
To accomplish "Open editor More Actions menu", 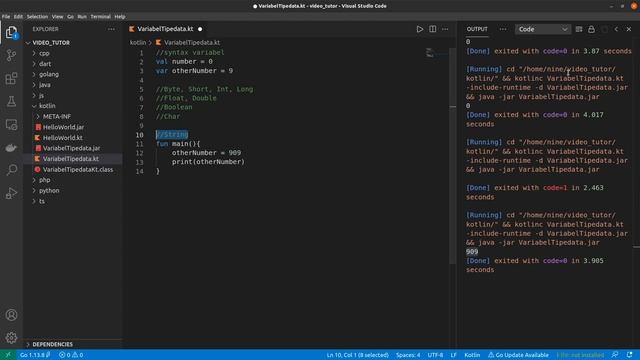I will (x=445, y=29).
